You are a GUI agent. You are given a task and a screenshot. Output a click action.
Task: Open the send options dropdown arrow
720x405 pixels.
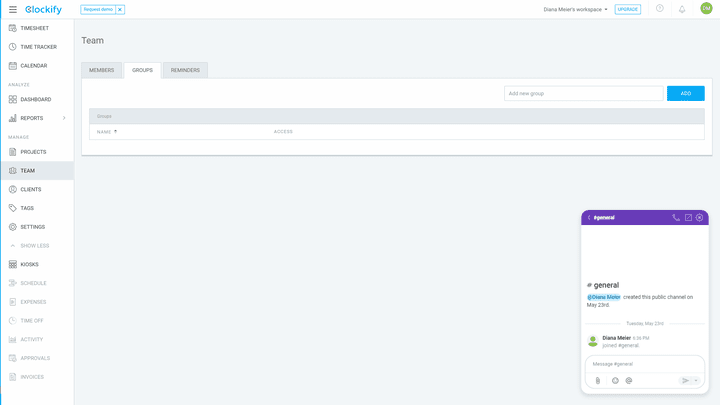tap(696, 381)
